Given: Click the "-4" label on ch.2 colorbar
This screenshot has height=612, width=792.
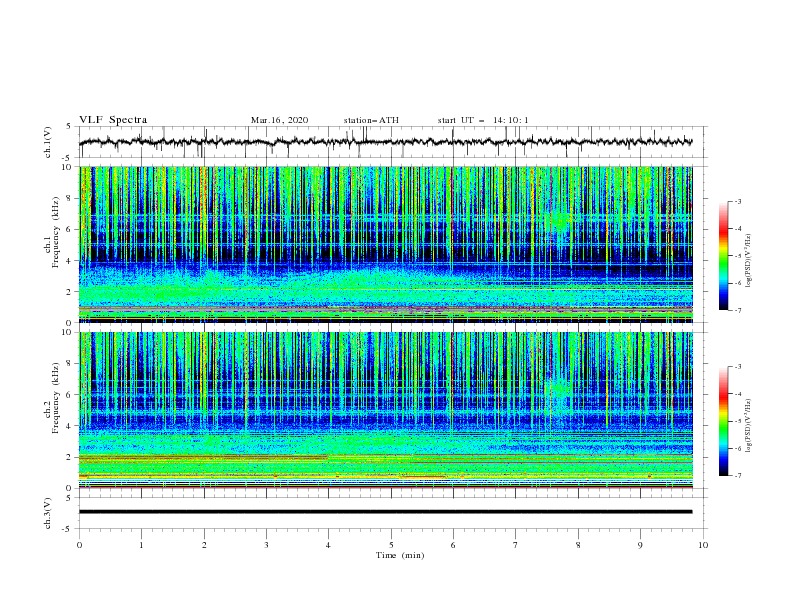Looking at the screenshot, I should point(737,394).
